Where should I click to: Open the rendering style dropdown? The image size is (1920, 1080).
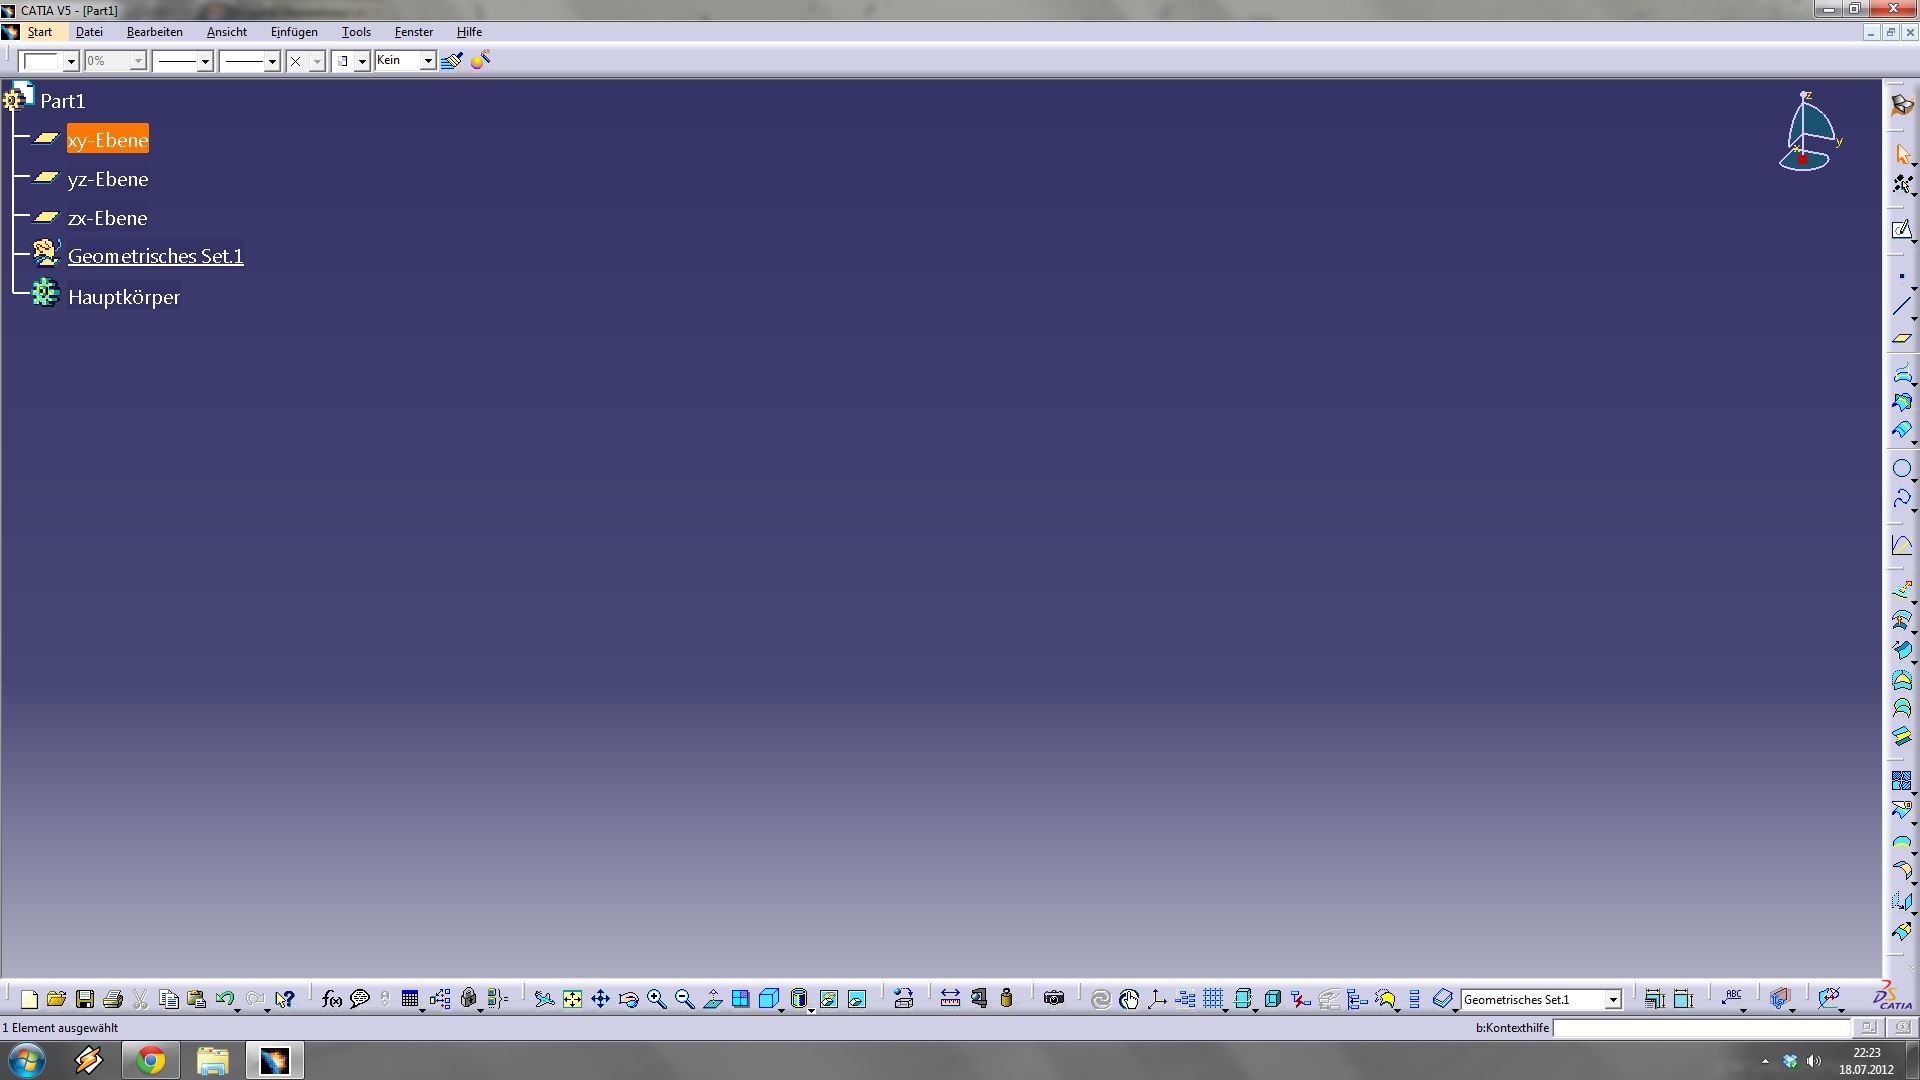(362, 62)
